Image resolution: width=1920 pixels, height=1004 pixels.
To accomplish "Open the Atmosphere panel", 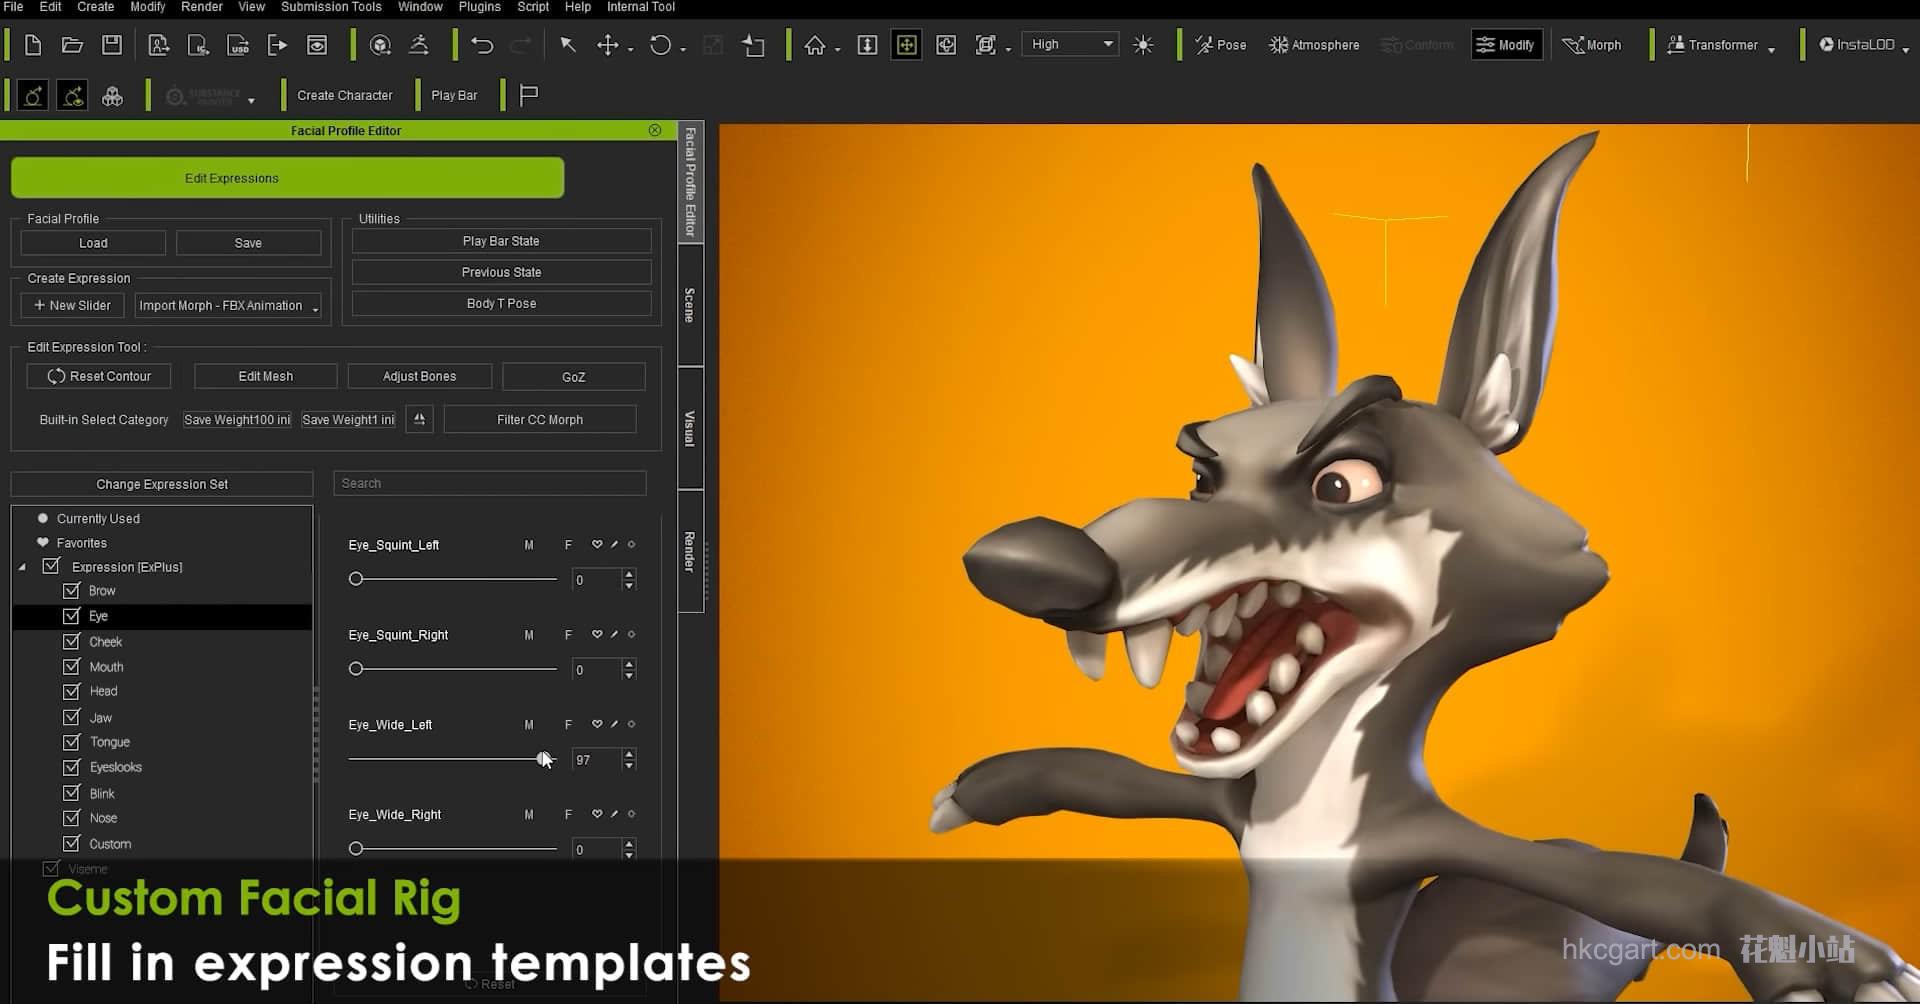I will (x=1314, y=45).
